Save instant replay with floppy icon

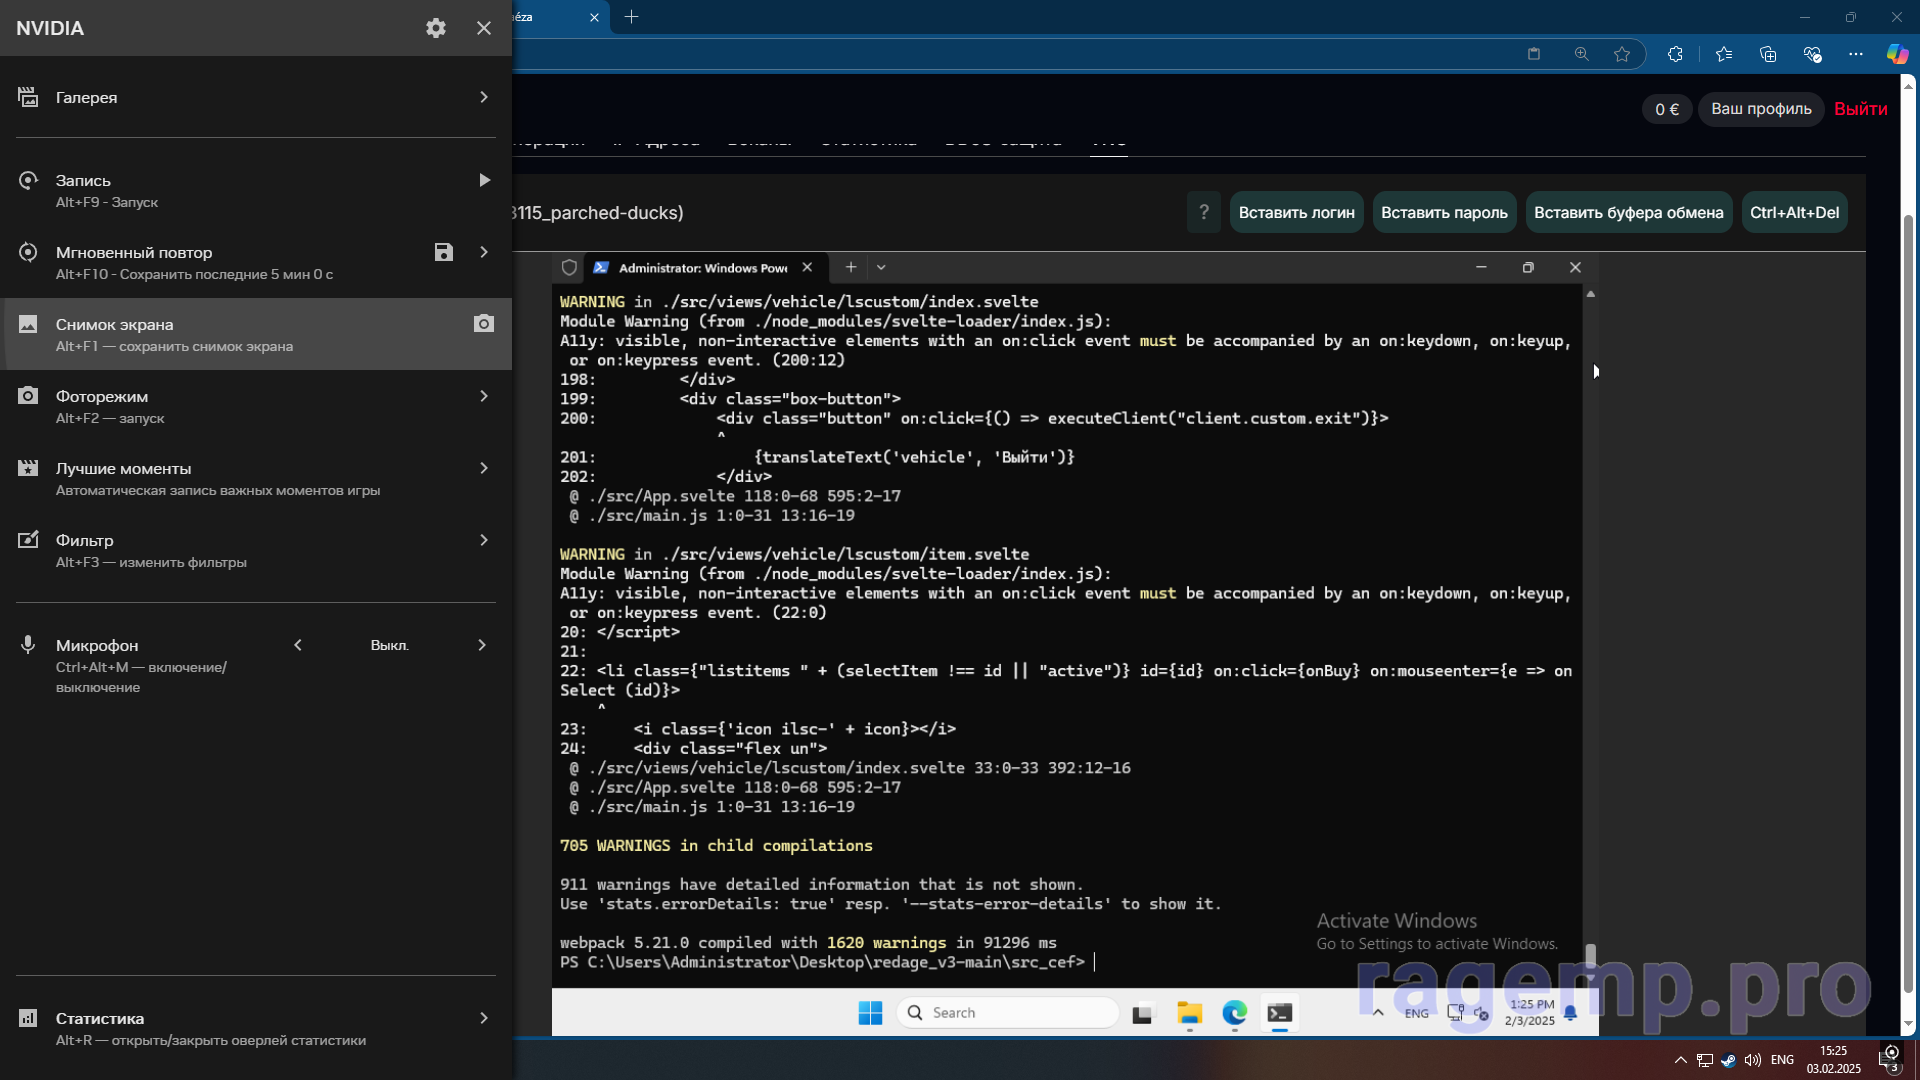[444, 252]
